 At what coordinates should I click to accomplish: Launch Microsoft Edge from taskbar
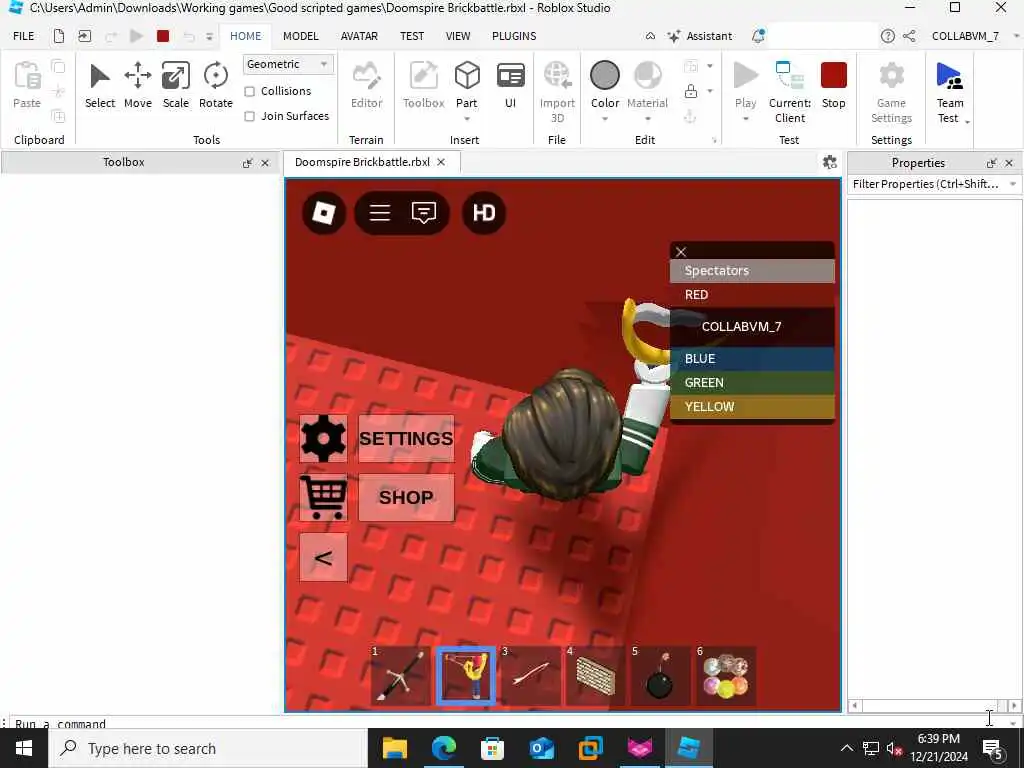tap(443, 748)
